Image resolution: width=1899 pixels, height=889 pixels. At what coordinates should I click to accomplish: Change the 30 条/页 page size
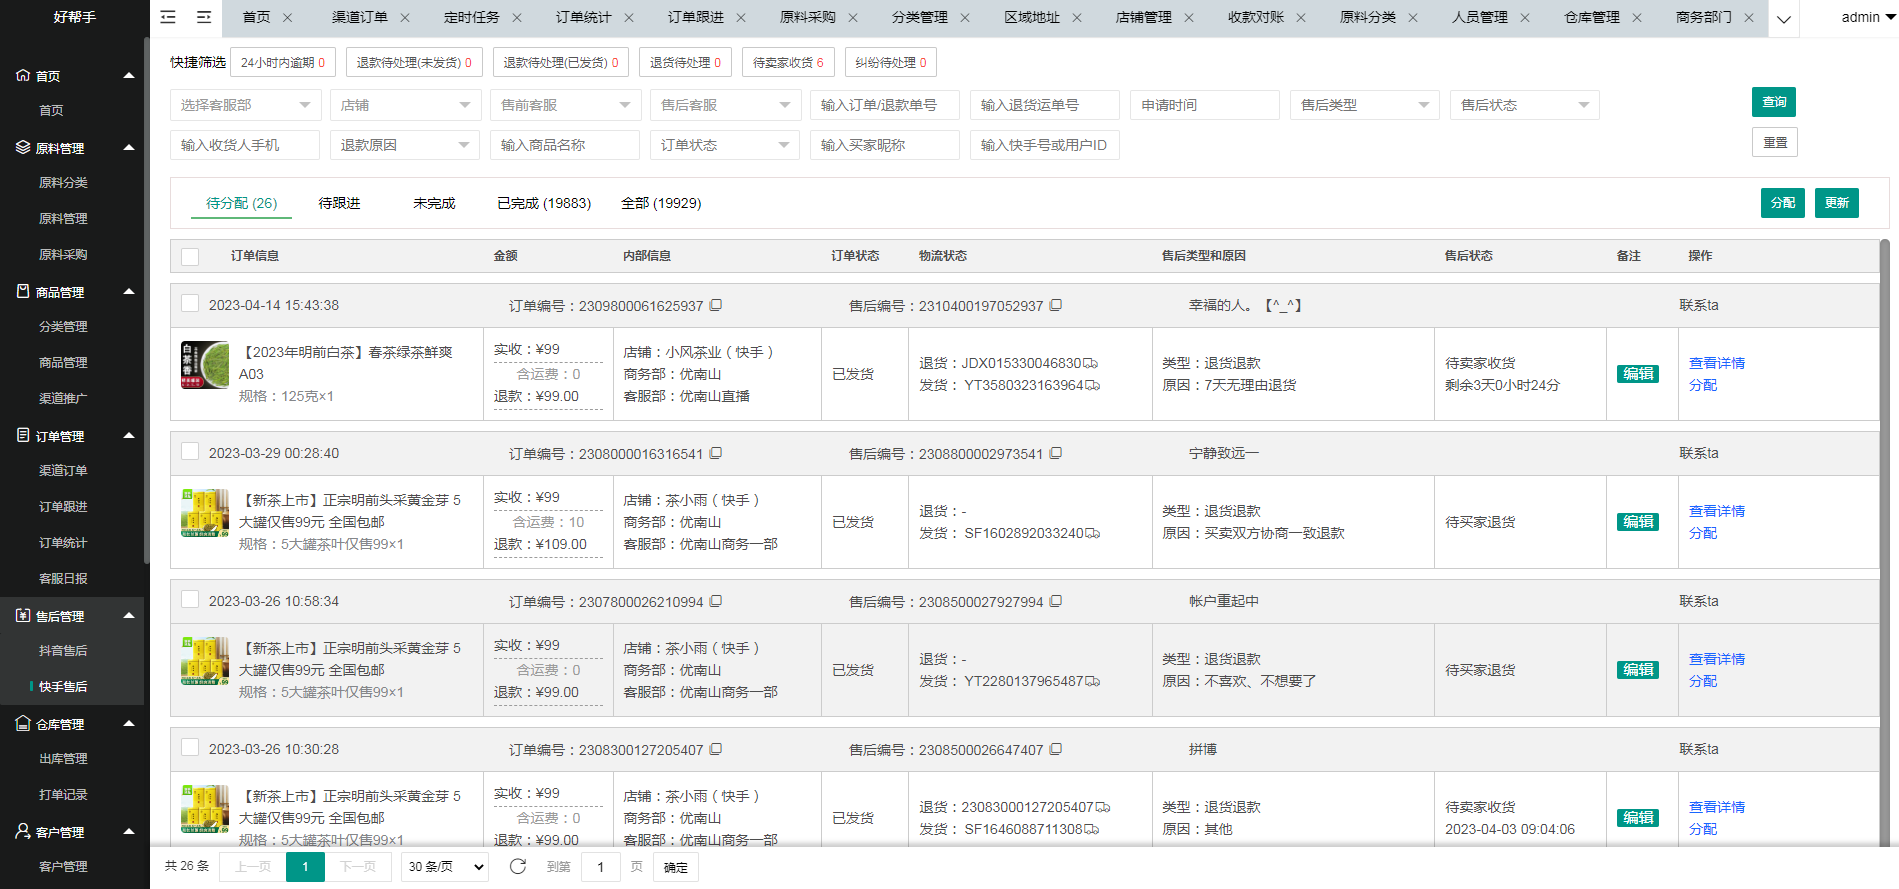pyautogui.click(x=445, y=866)
